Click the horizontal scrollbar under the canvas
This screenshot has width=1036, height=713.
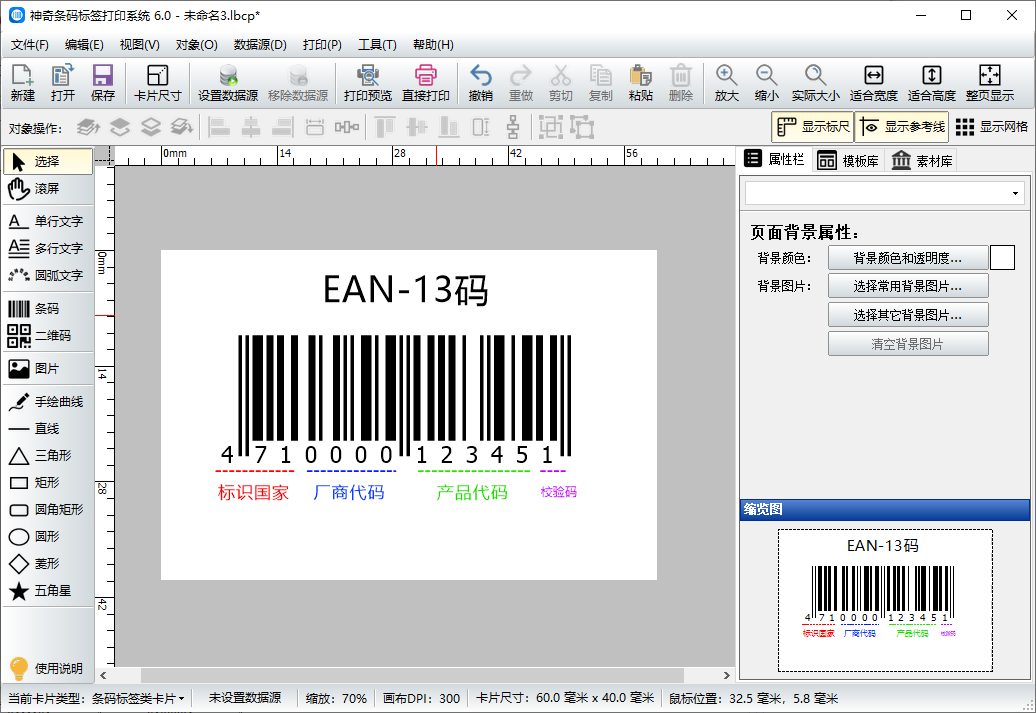tap(412, 675)
